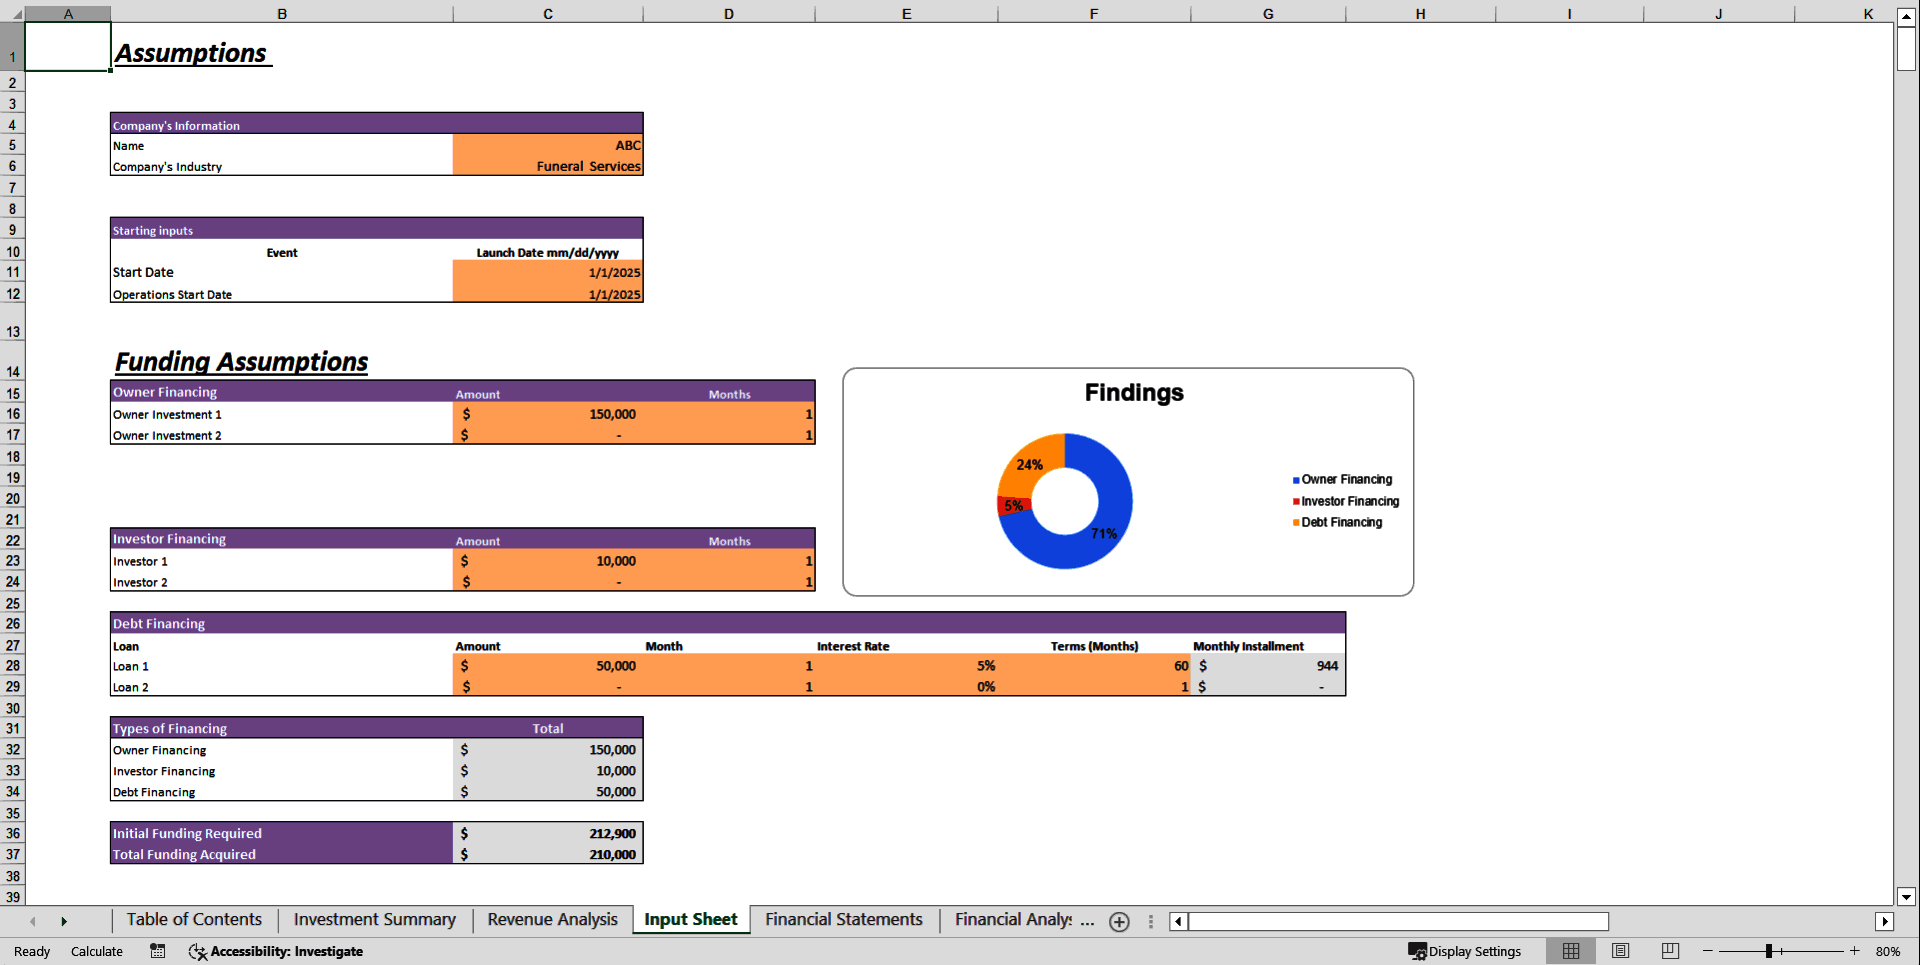Select the Normal view icon
The height and width of the screenshot is (965, 1920).
tap(1570, 951)
